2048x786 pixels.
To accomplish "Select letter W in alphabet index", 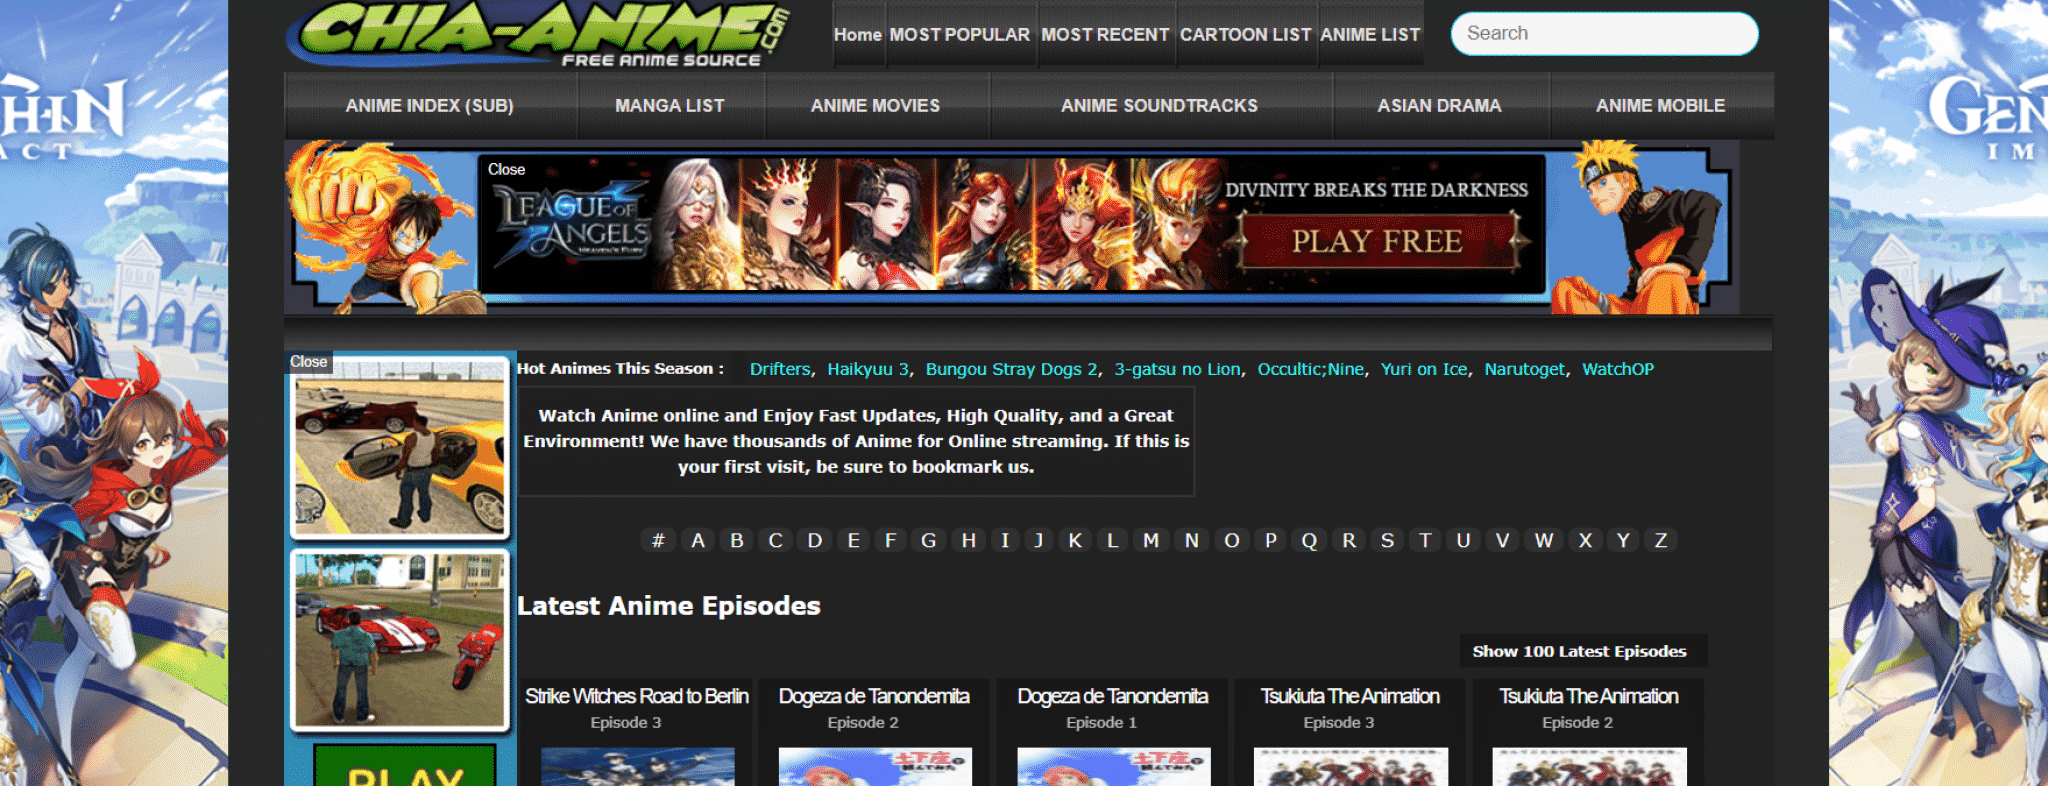I will pos(1544,540).
